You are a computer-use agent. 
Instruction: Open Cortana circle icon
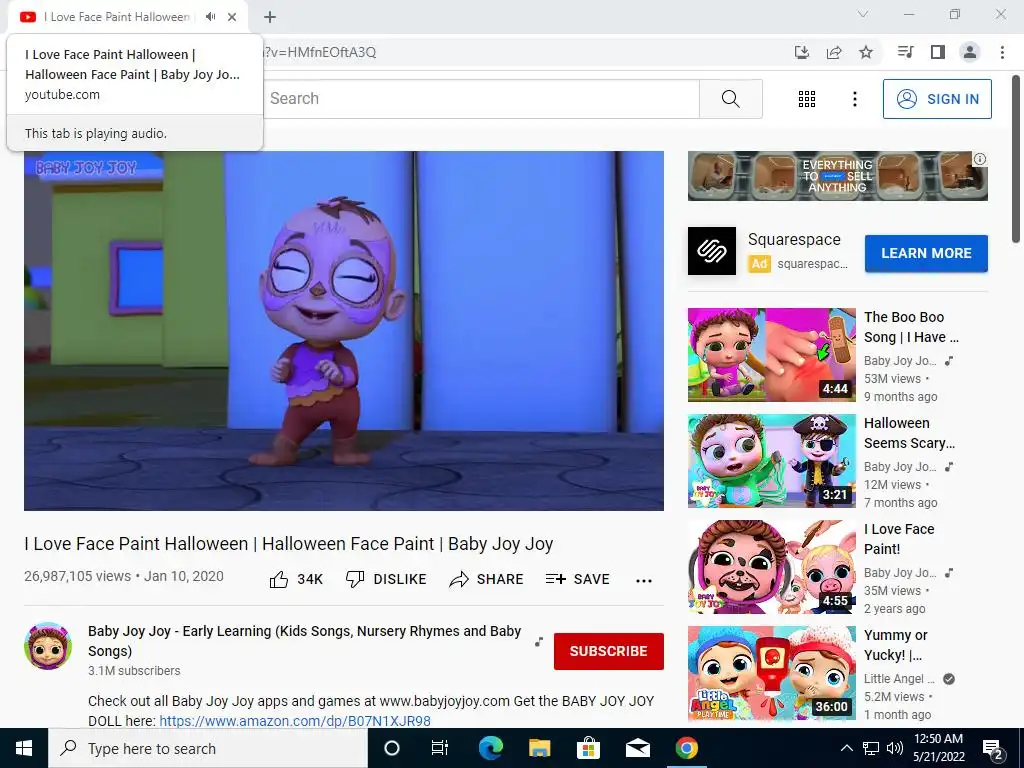click(x=391, y=748)
